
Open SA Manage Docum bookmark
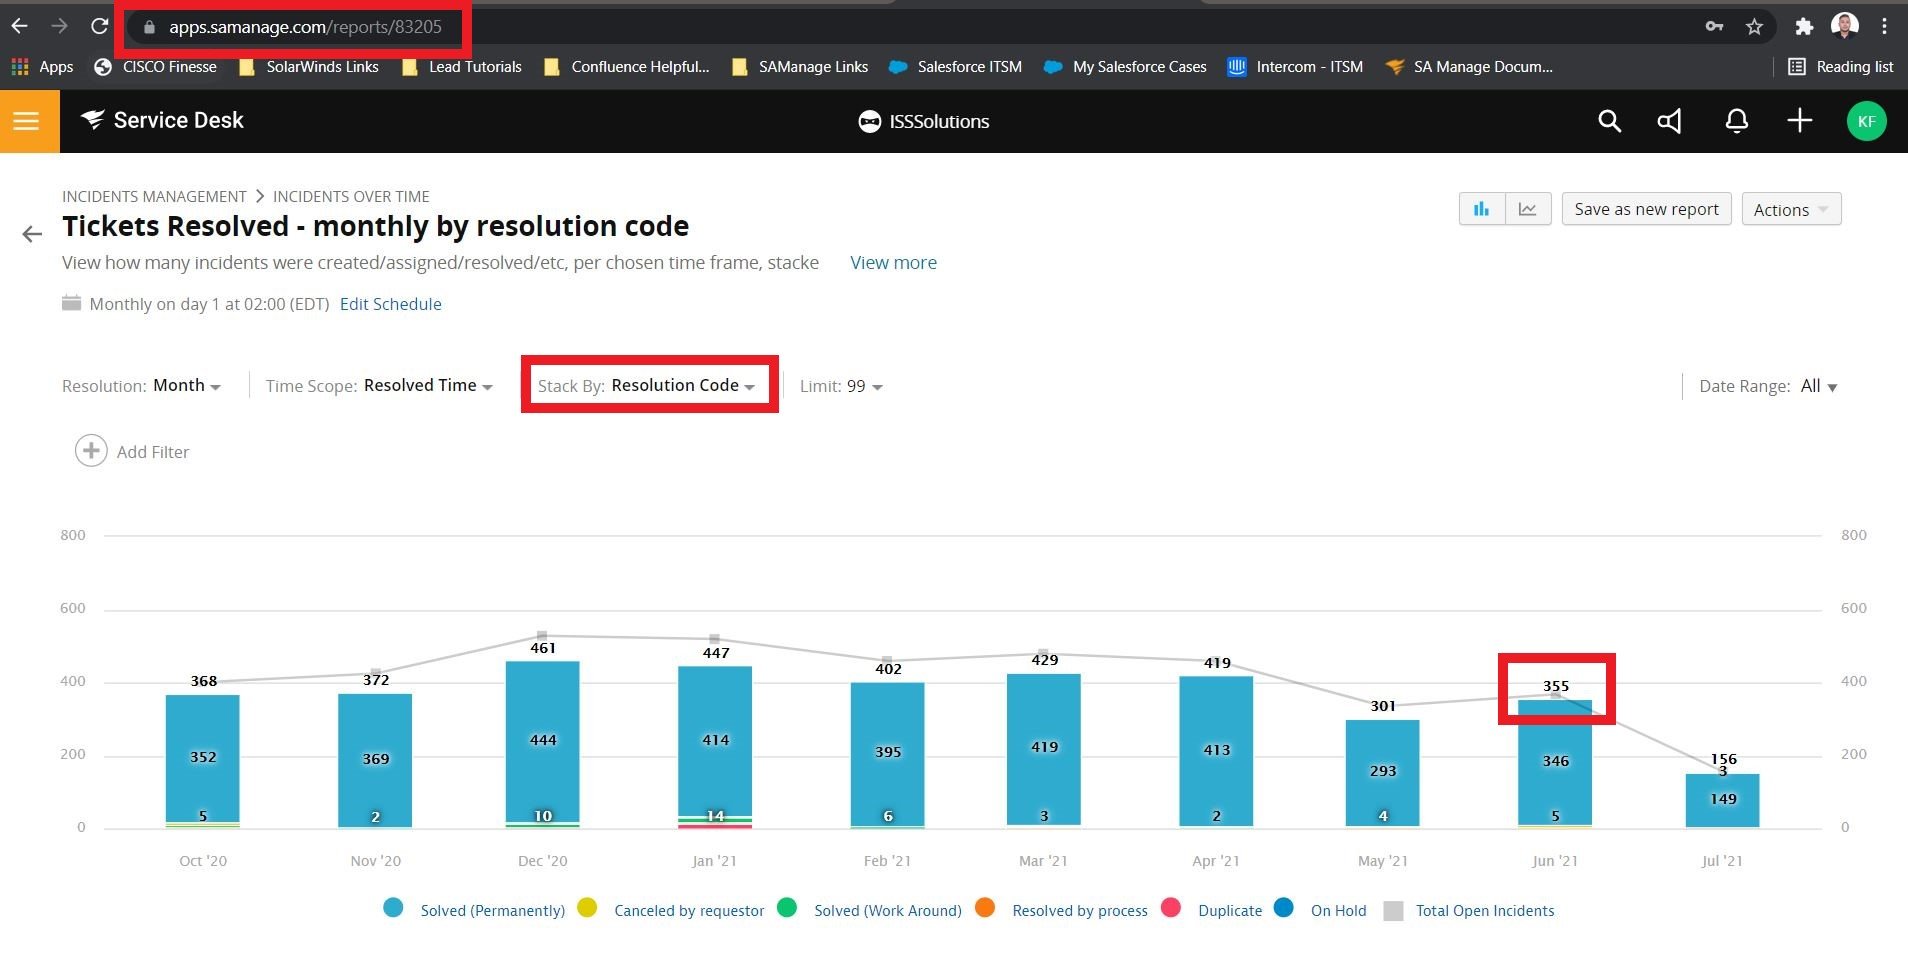[1469, 67]
